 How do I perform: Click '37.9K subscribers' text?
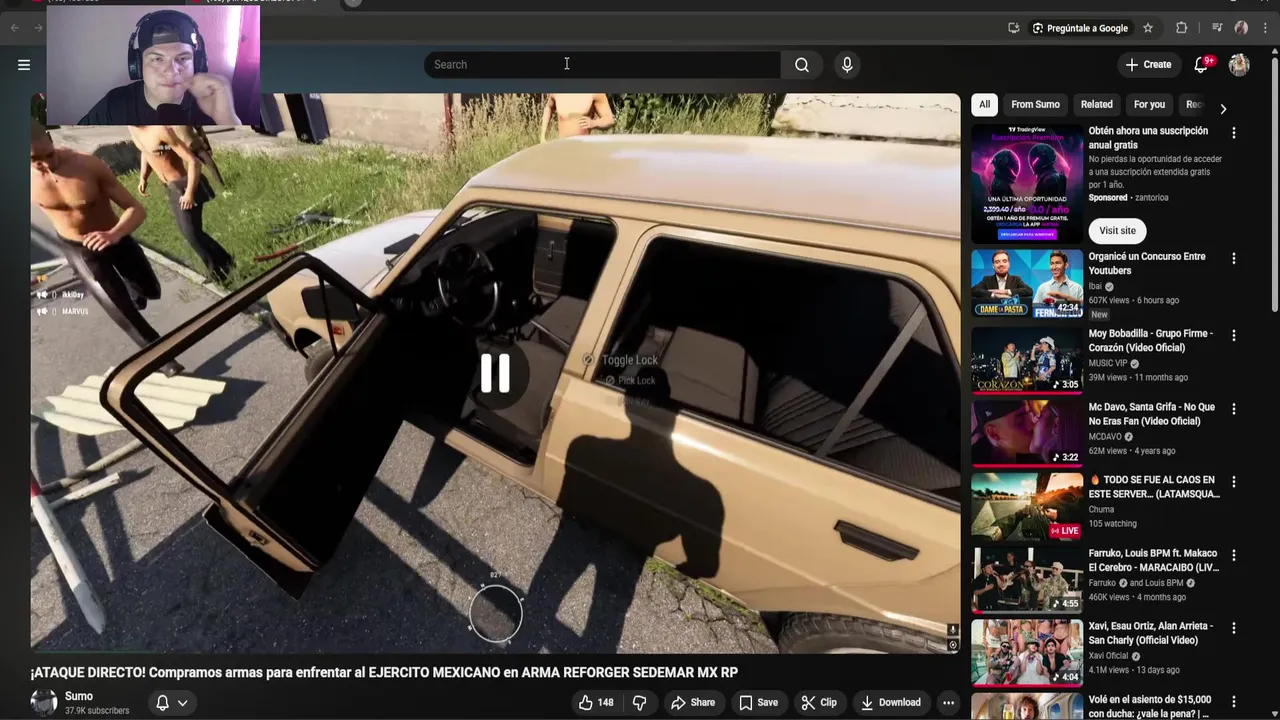pyautogui.click(x=97, y=711)
